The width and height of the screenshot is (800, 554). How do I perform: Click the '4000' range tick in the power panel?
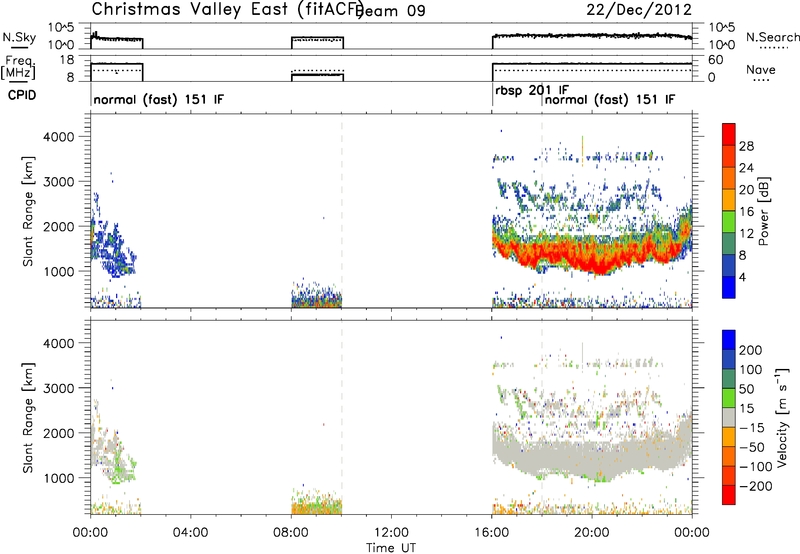[58, 137]
